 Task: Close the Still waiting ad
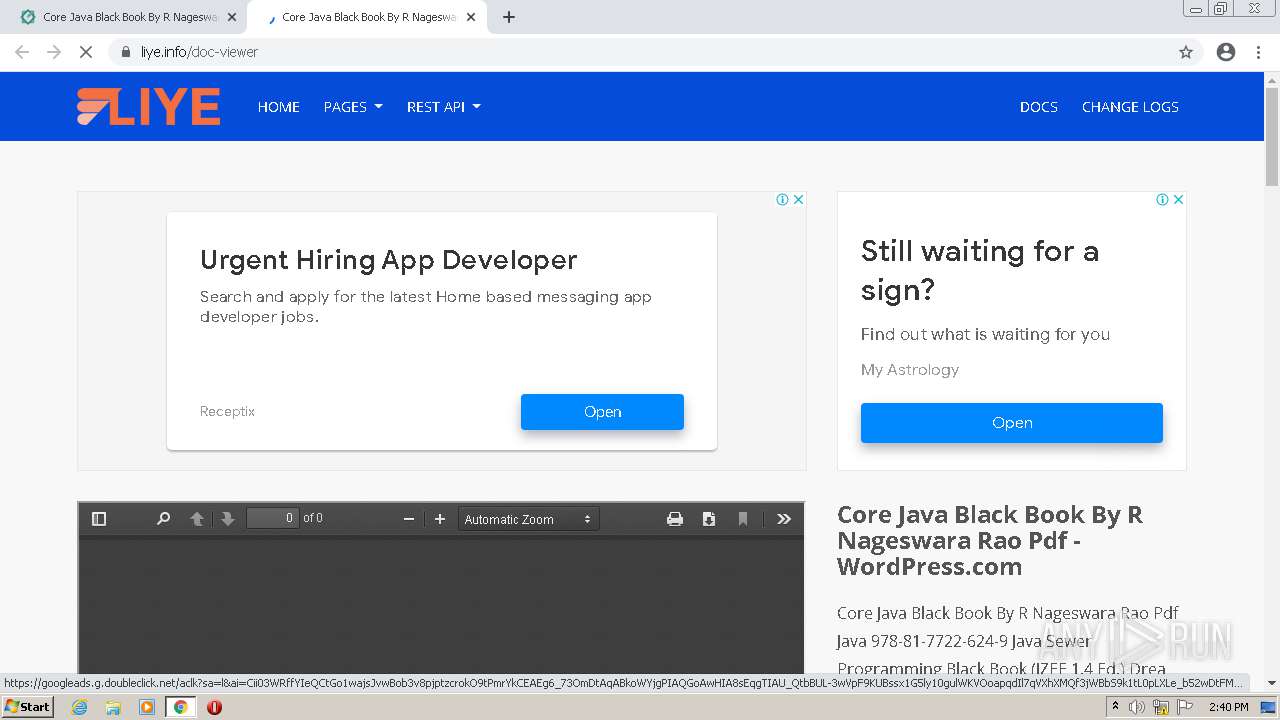click(1179, 199)
